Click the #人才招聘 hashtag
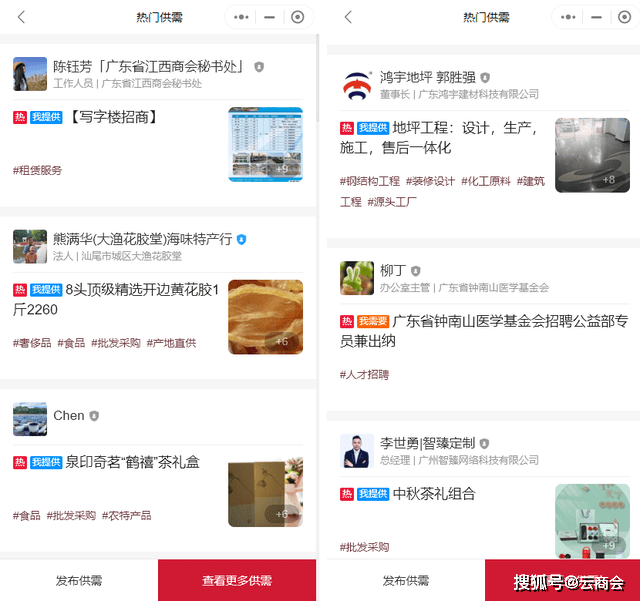This screenshot has width=640, height=601. pos(364,375)
